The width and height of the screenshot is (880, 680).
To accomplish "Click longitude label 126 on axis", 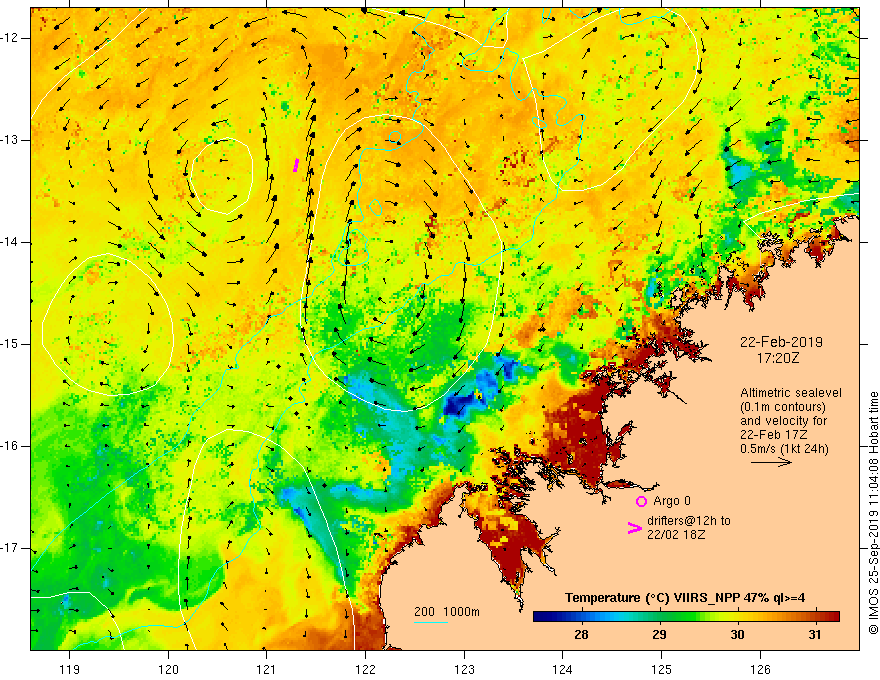I will point(760,669).
